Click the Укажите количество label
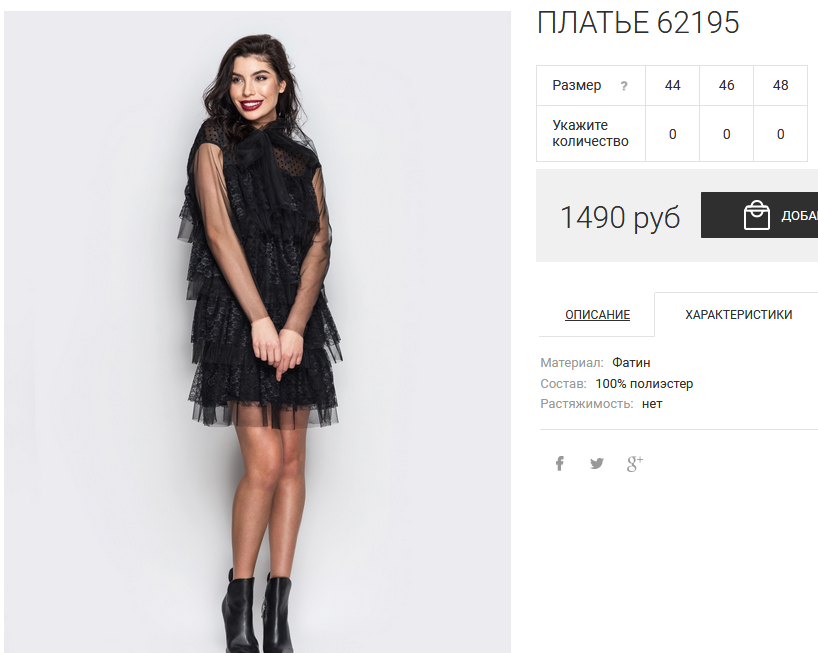 point(590,133)
